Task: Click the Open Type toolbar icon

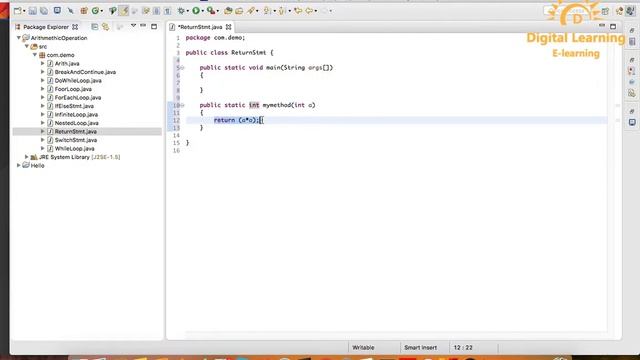Action: click(x=112, y=11)
